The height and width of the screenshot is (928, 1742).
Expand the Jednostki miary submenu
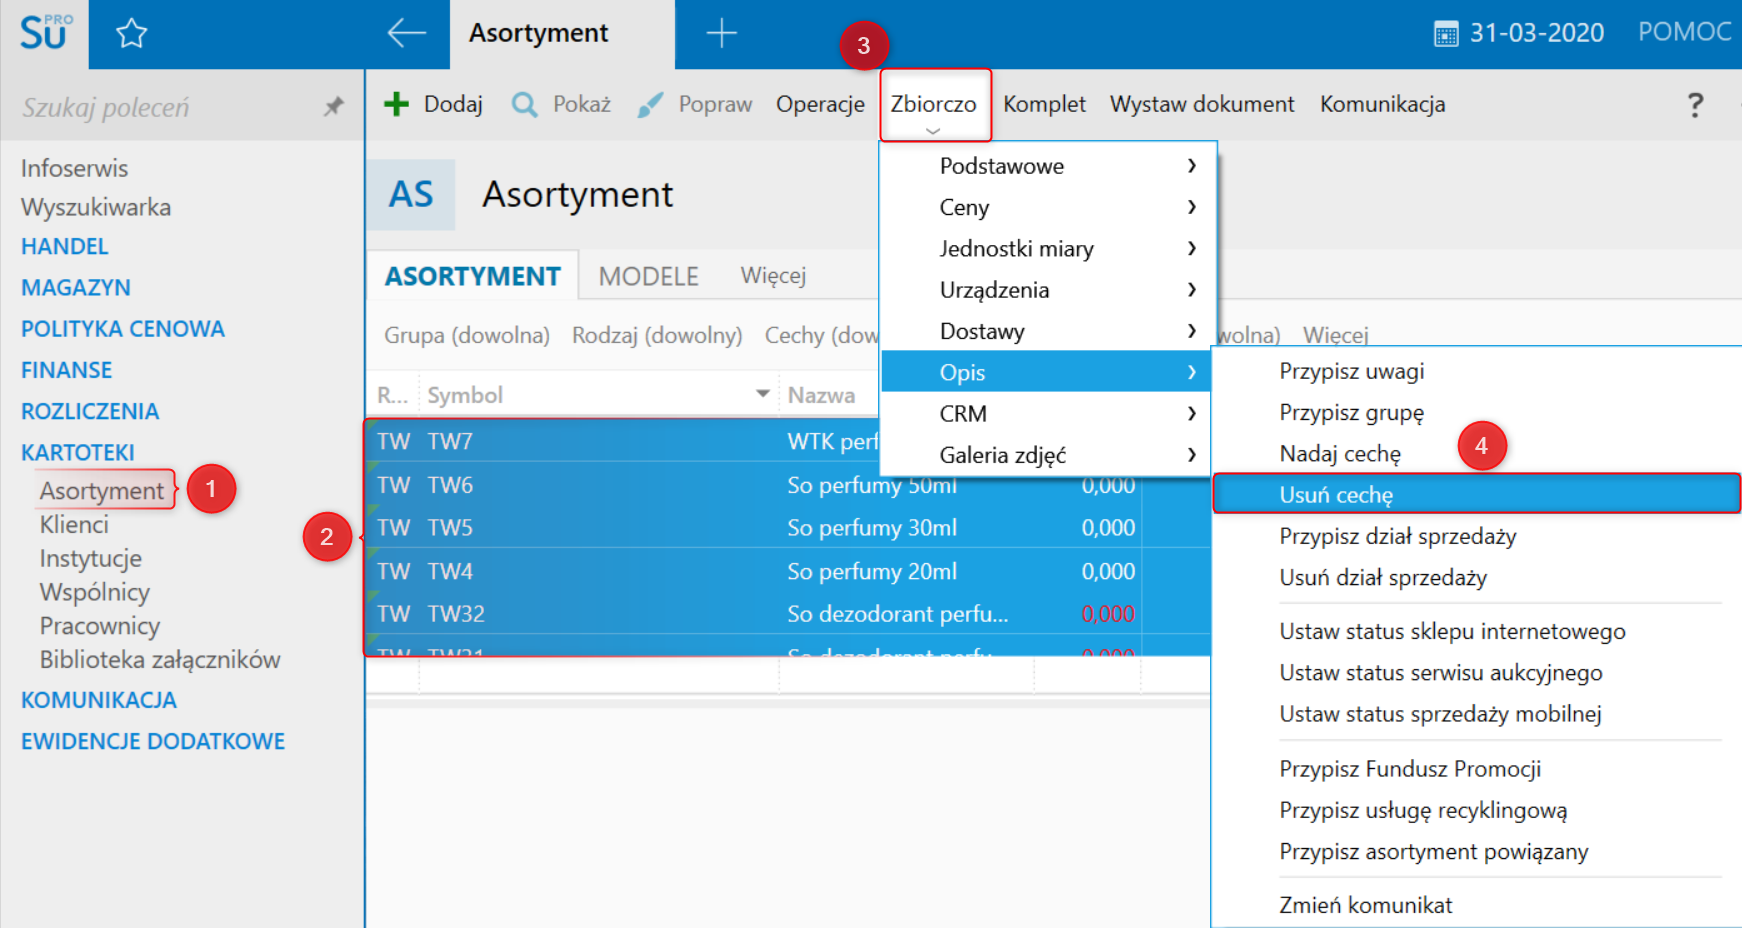(1048, 248)
